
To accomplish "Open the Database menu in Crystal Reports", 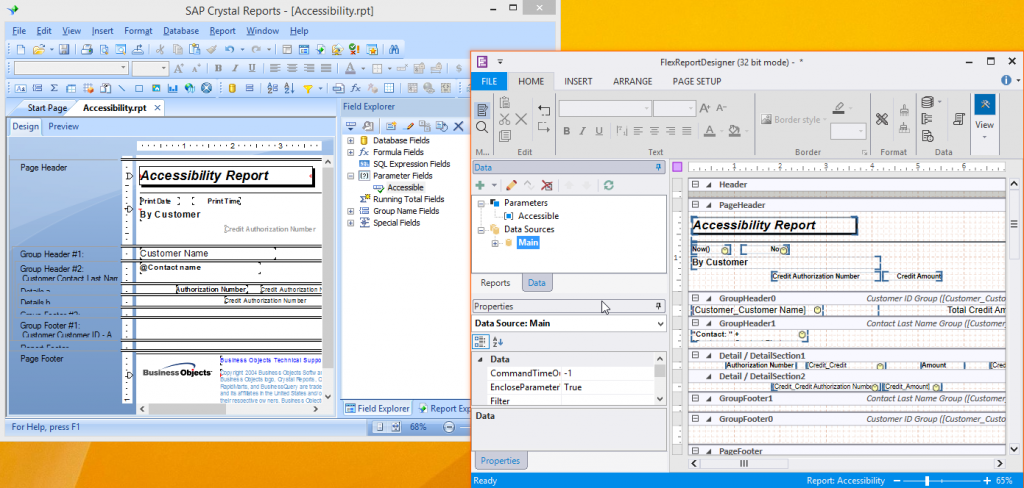I will (181, 31).
